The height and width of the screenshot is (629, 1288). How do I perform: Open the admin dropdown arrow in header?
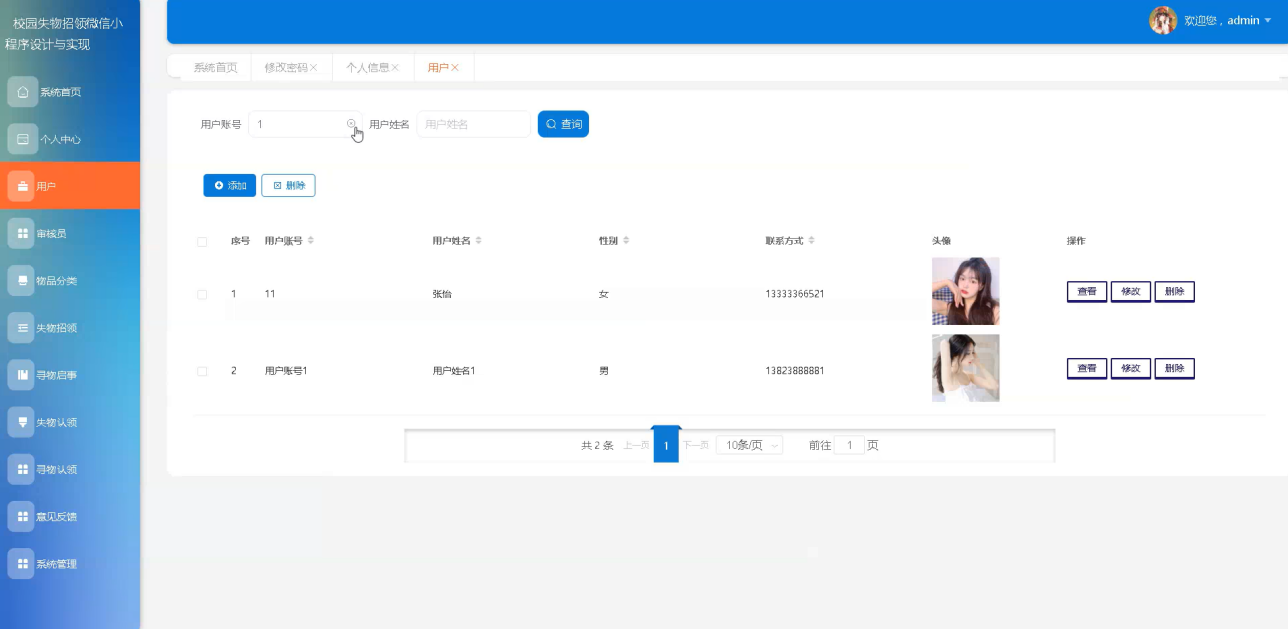pyautogui.click(x=1269, y=21)
